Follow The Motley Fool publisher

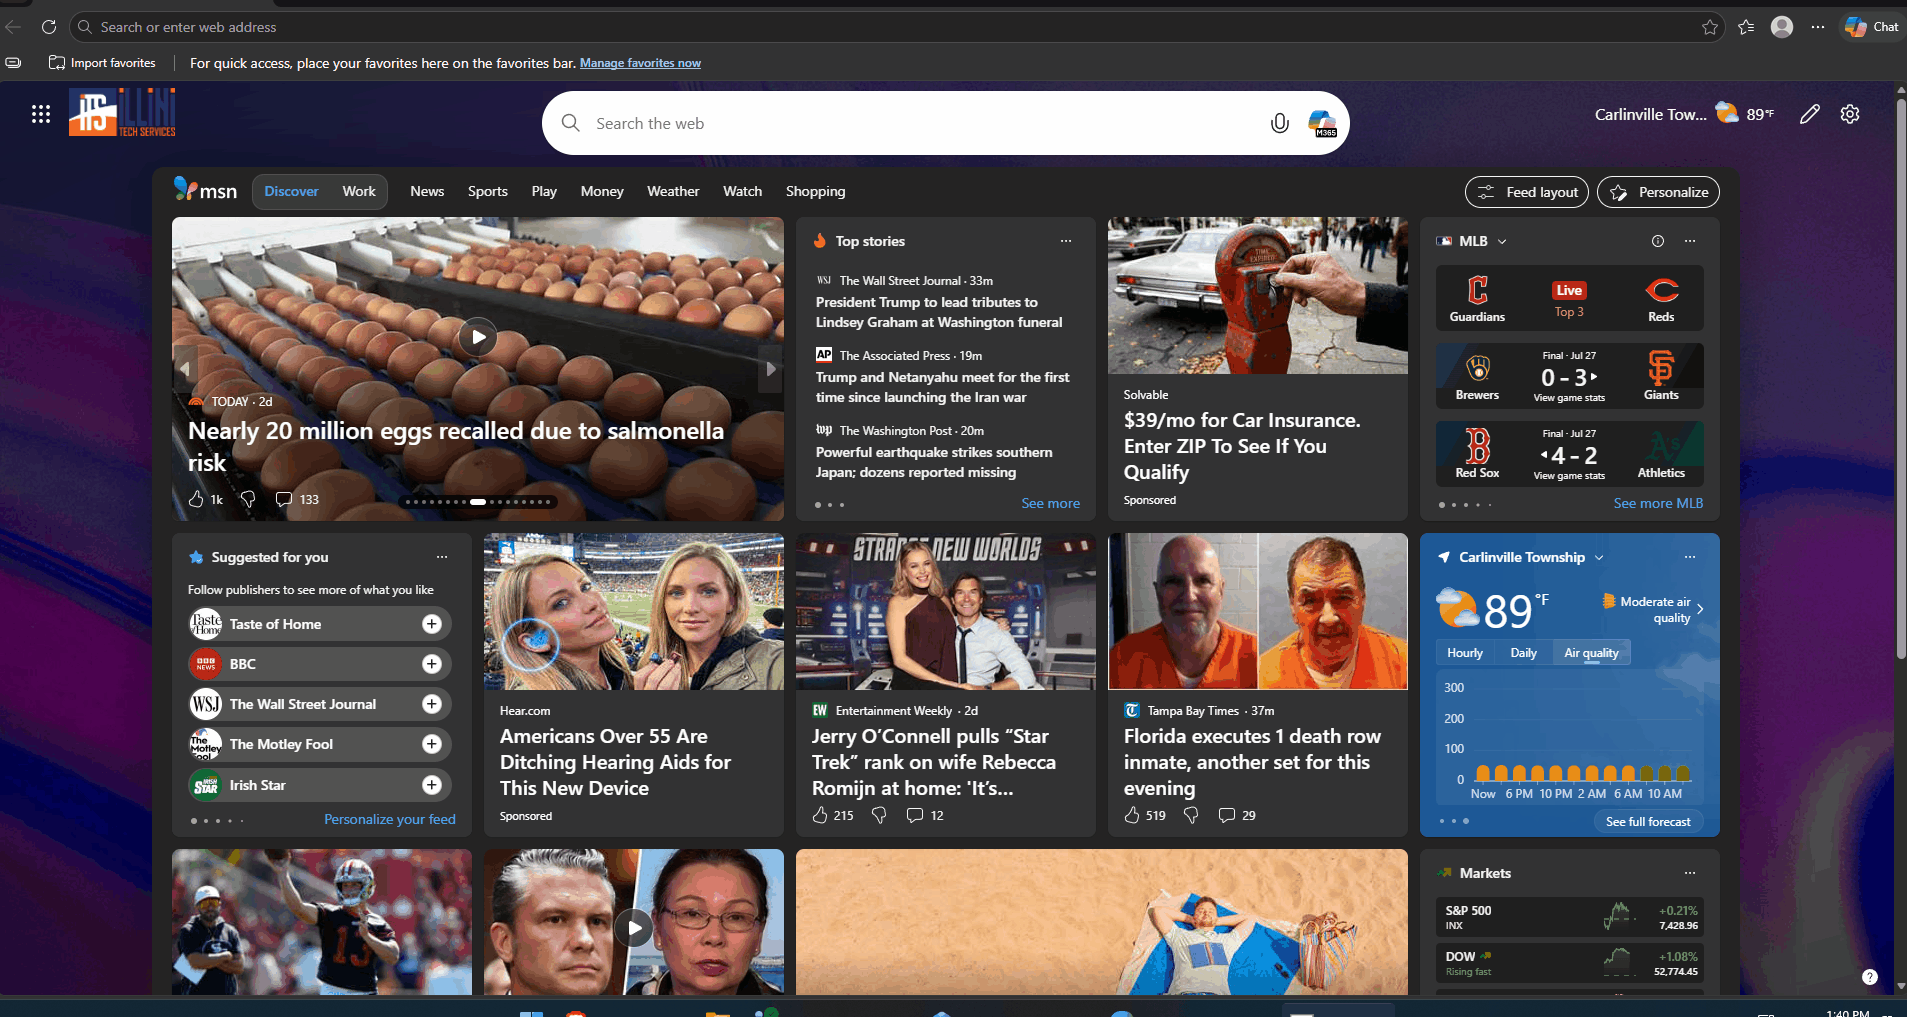point(432,744)
